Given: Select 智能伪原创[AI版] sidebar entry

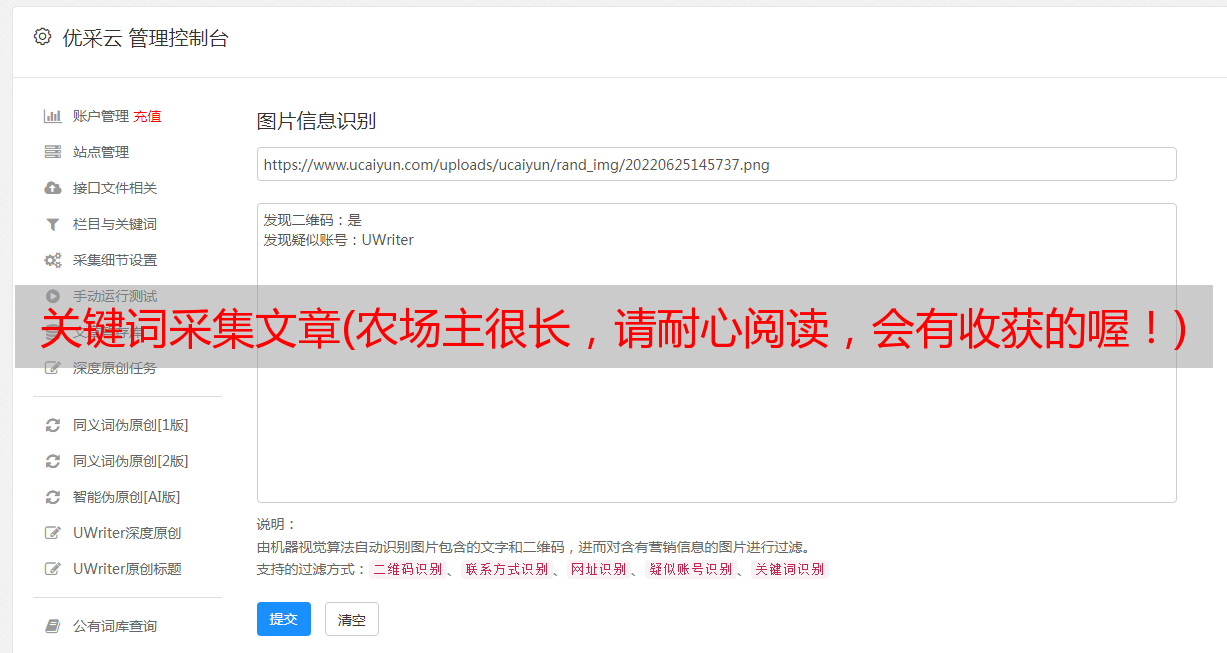Looking at the screenshot, I should [127, 497].
